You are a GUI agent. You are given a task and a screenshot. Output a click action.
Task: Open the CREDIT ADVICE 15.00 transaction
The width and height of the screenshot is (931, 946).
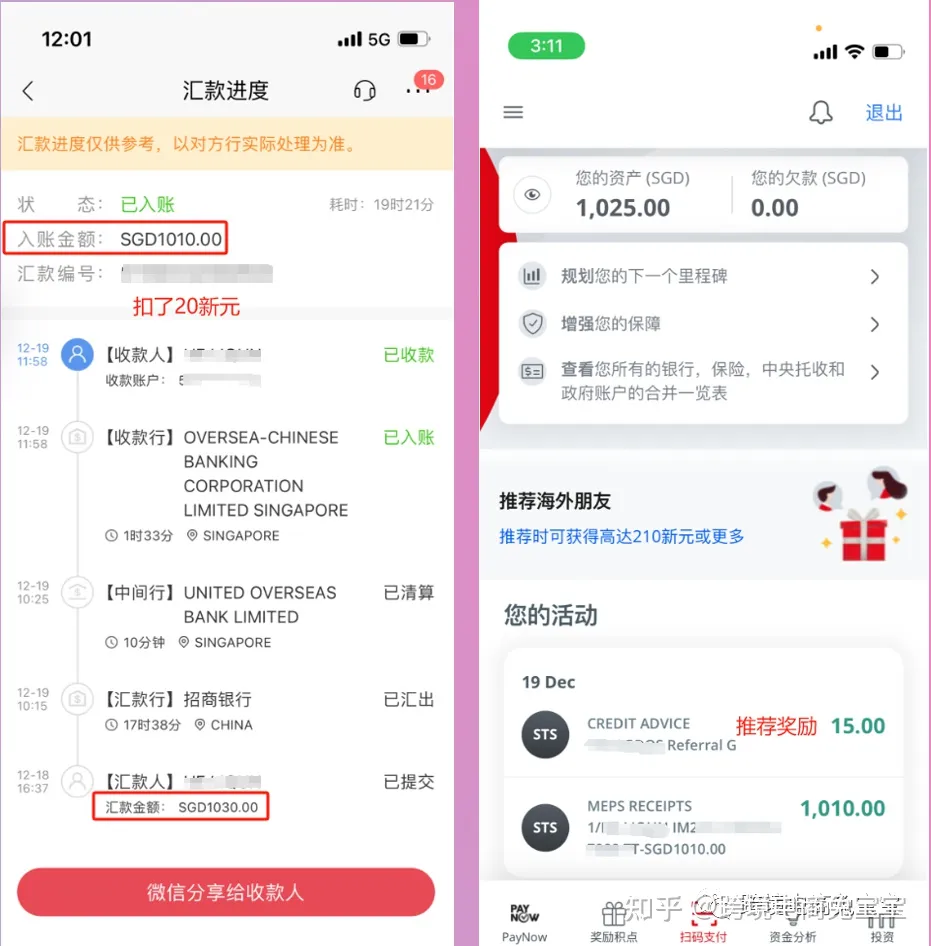pos(704,734)
